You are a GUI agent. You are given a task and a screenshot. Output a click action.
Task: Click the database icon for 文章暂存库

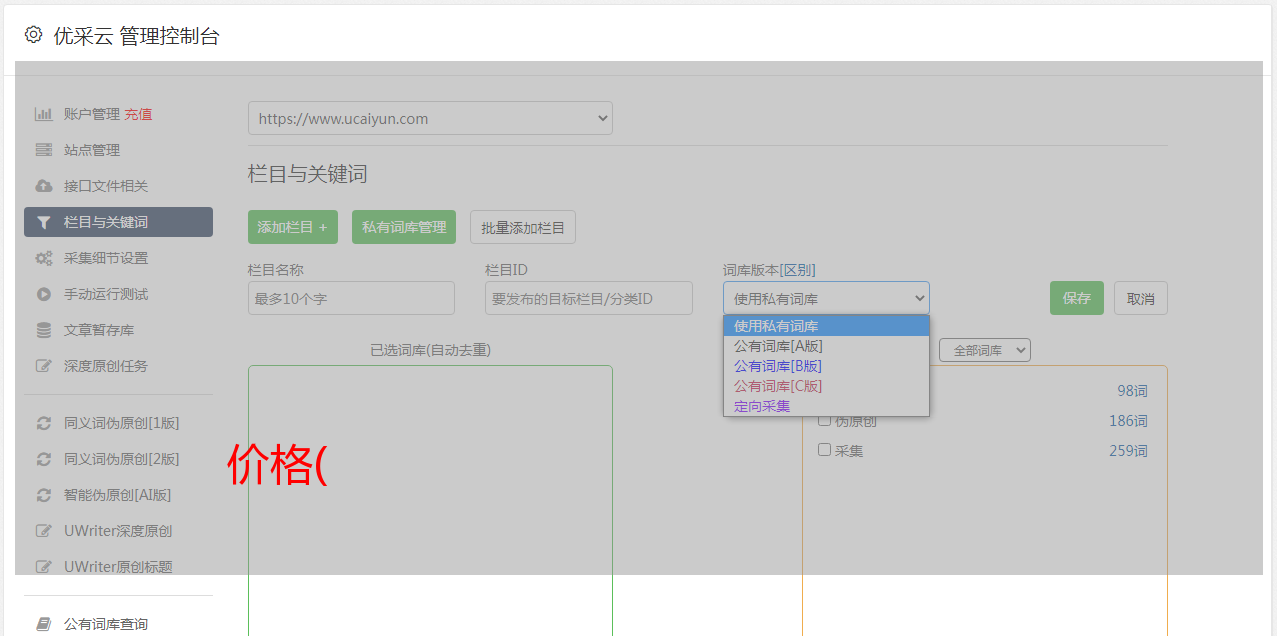(44, 330)
